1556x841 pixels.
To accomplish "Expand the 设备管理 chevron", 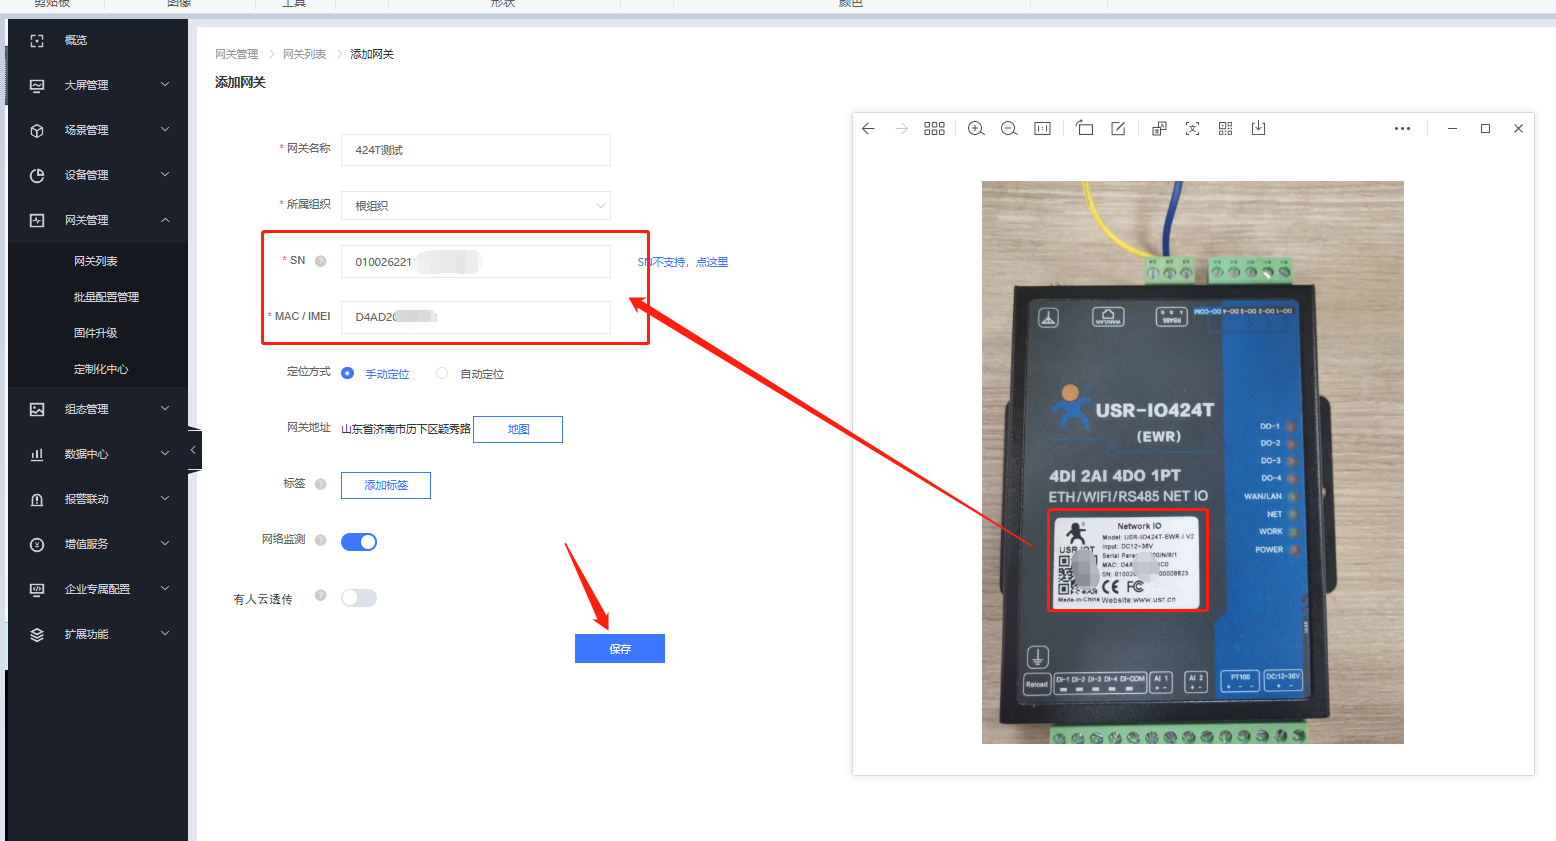I will [165, 175].
